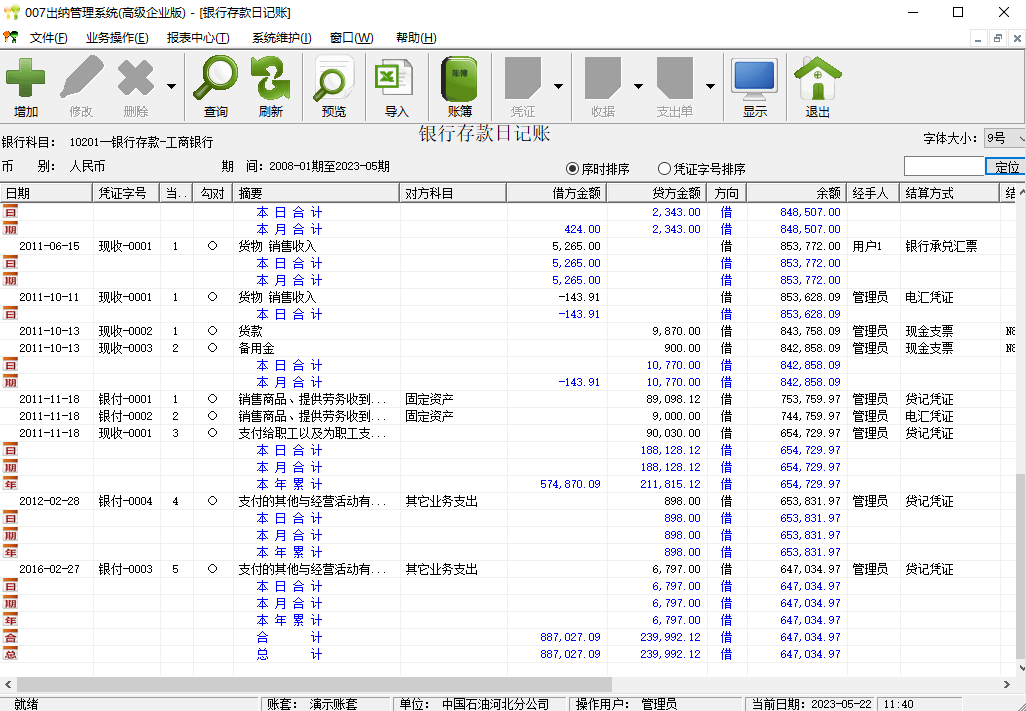Click the 显示 monitor icon

754,80
